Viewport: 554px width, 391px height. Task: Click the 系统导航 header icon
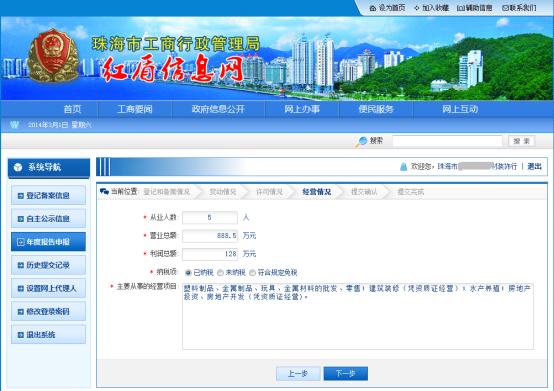[18, 167]
